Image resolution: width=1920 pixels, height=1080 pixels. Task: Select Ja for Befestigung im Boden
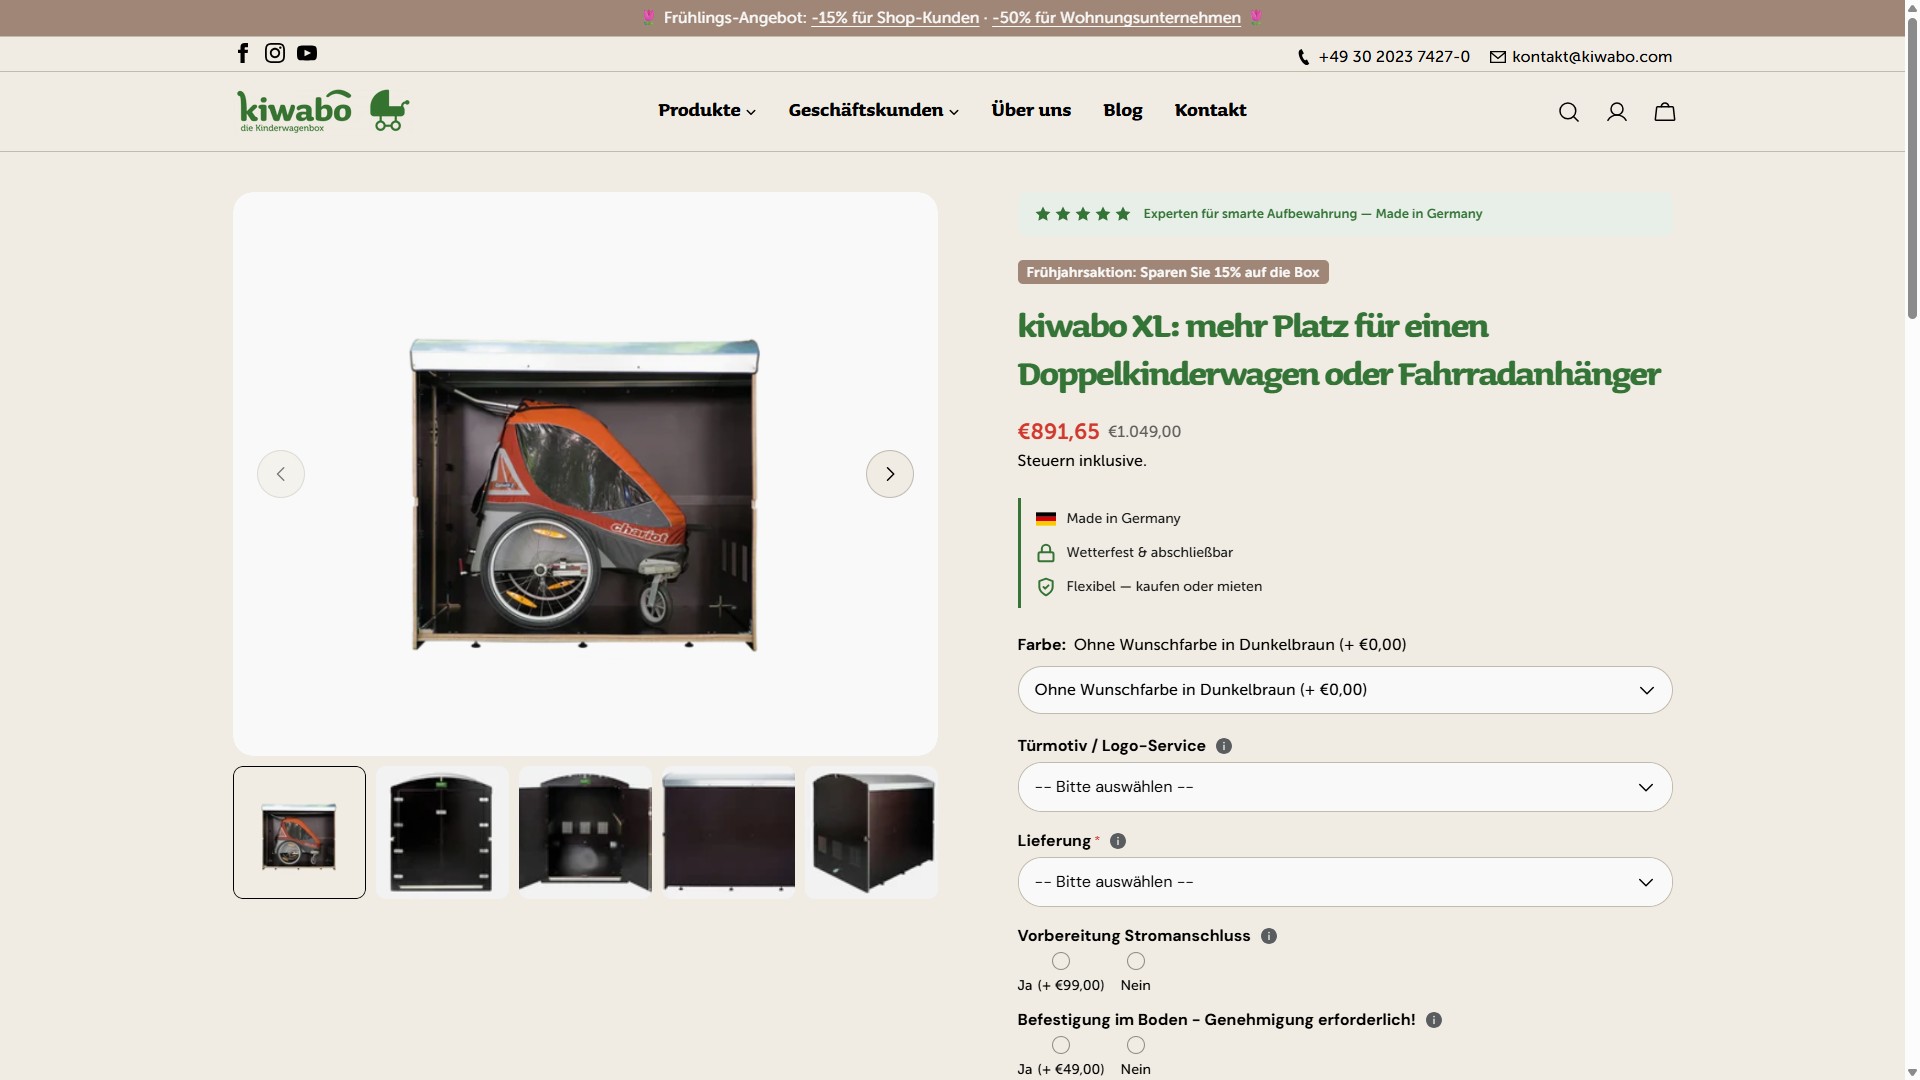(x=1060, y=1045)
